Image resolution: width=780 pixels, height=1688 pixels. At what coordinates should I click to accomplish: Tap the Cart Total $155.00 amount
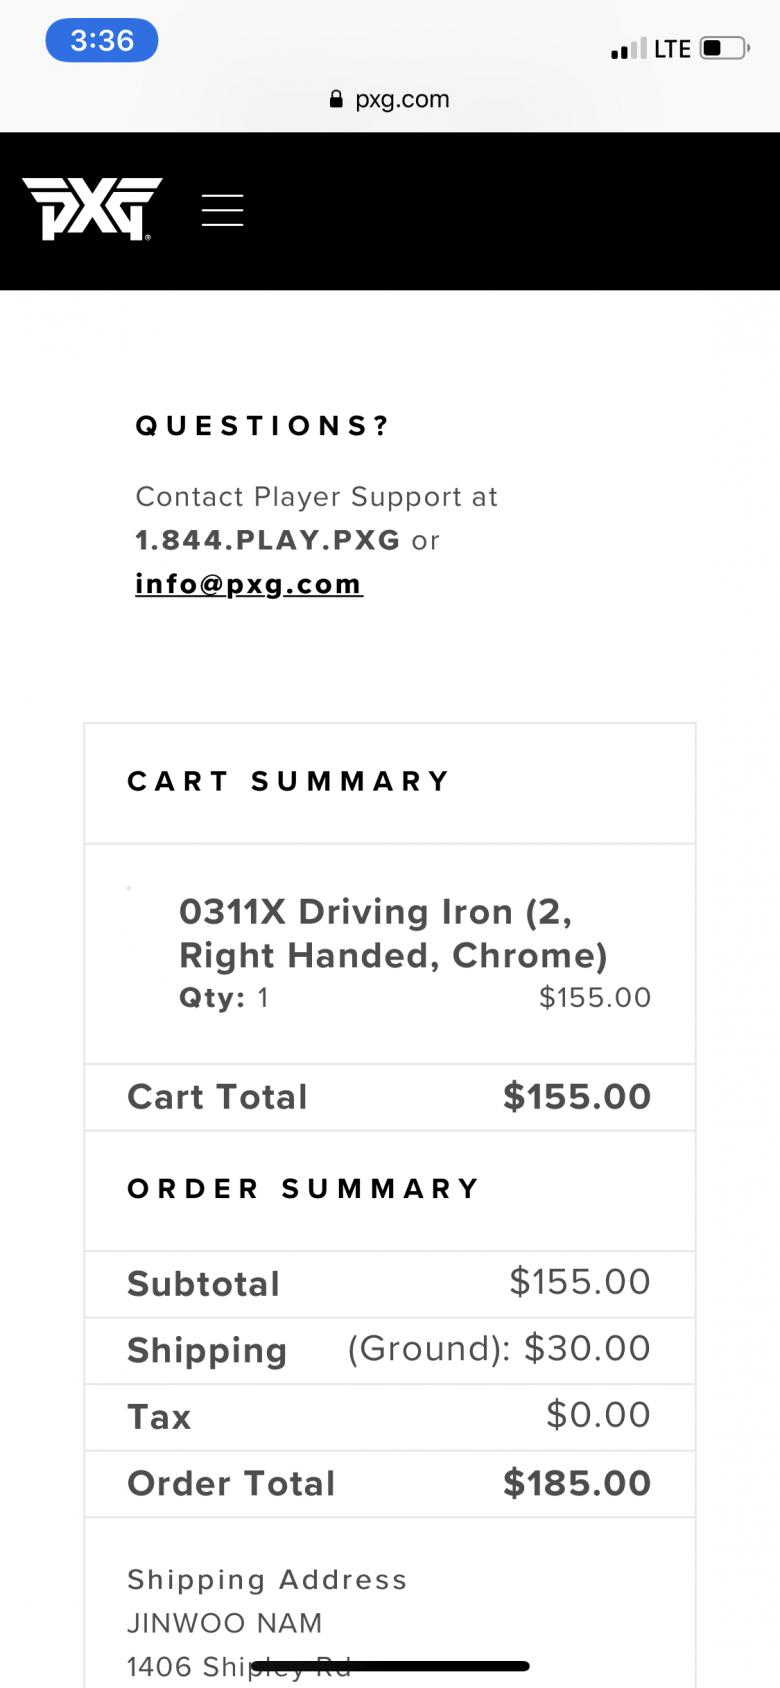(x=577, y=1097)
